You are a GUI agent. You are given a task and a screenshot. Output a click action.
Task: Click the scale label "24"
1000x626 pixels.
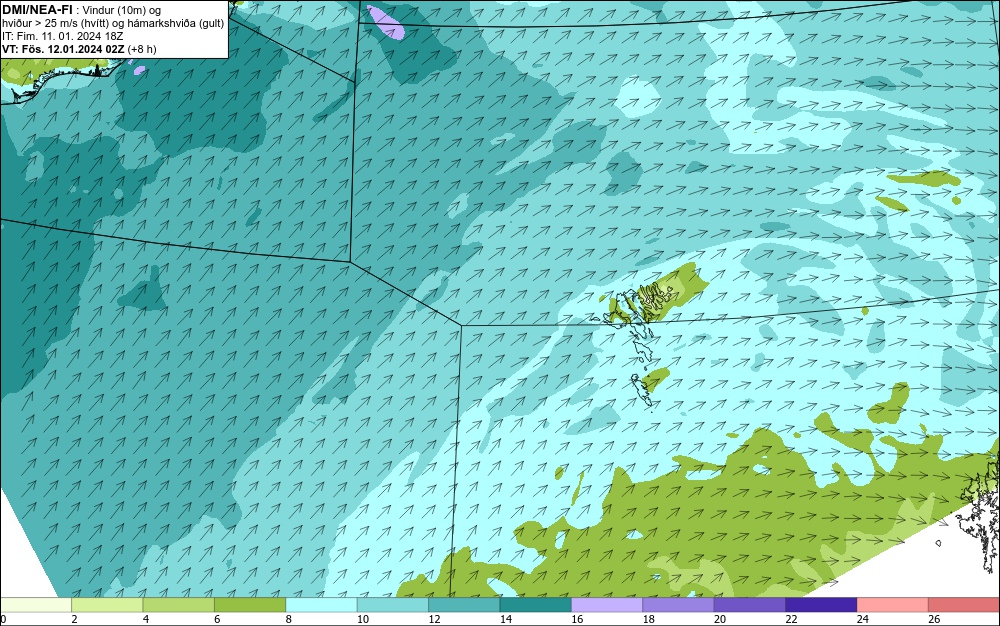863,619
